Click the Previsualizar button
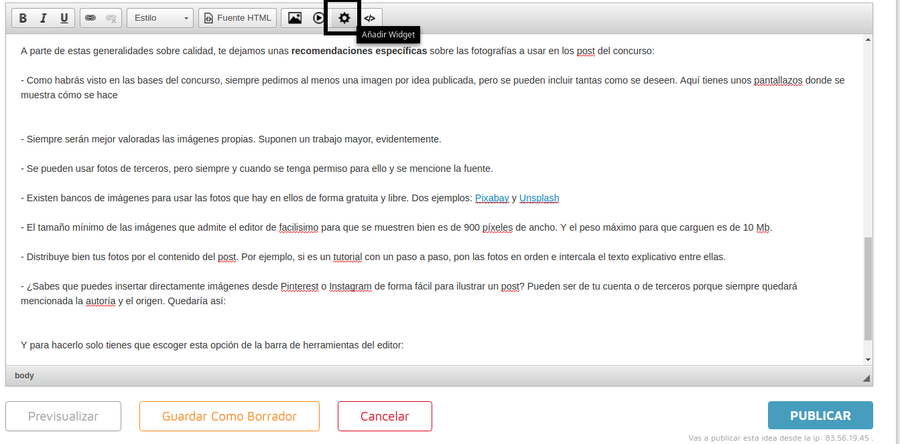 tap(63, 416)
